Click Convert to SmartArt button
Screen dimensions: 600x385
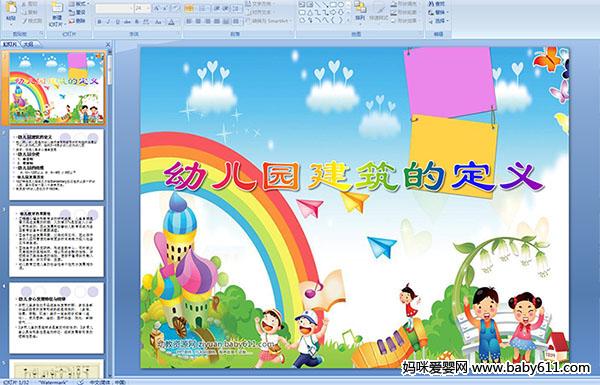pyautogui.click(x=268, y=21)
